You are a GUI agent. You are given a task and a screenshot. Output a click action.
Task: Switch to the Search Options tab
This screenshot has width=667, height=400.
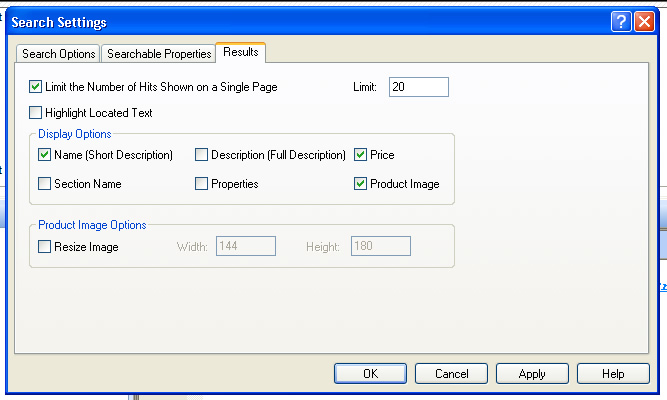pos(59,54)
